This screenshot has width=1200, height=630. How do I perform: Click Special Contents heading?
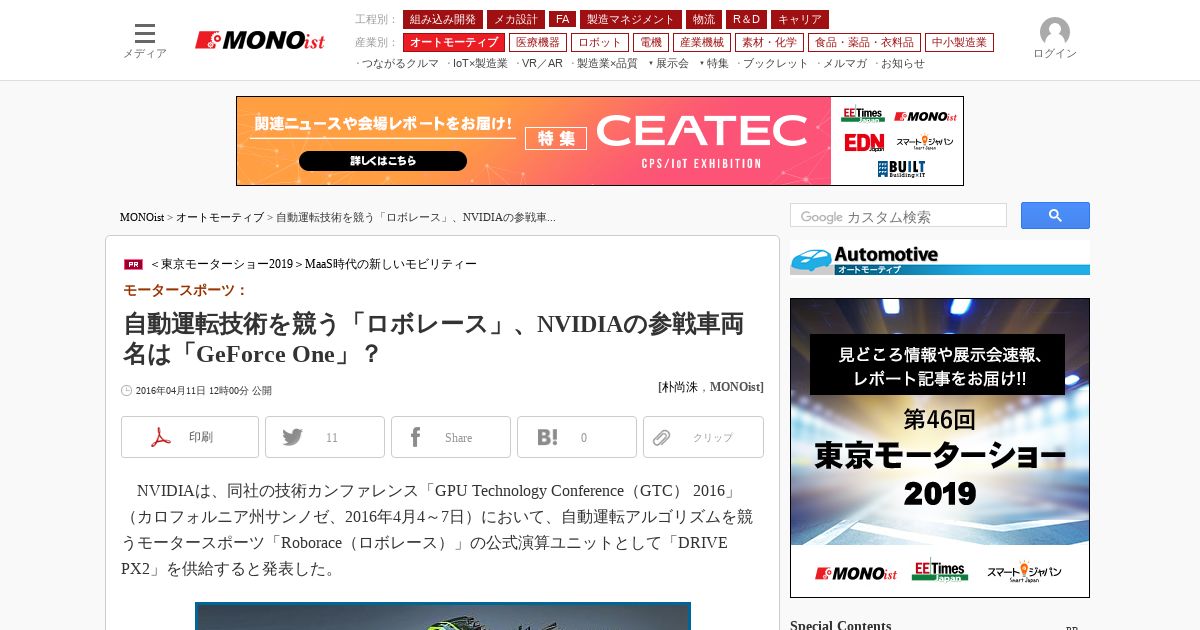pyautogui.click(x=841, y=626)
